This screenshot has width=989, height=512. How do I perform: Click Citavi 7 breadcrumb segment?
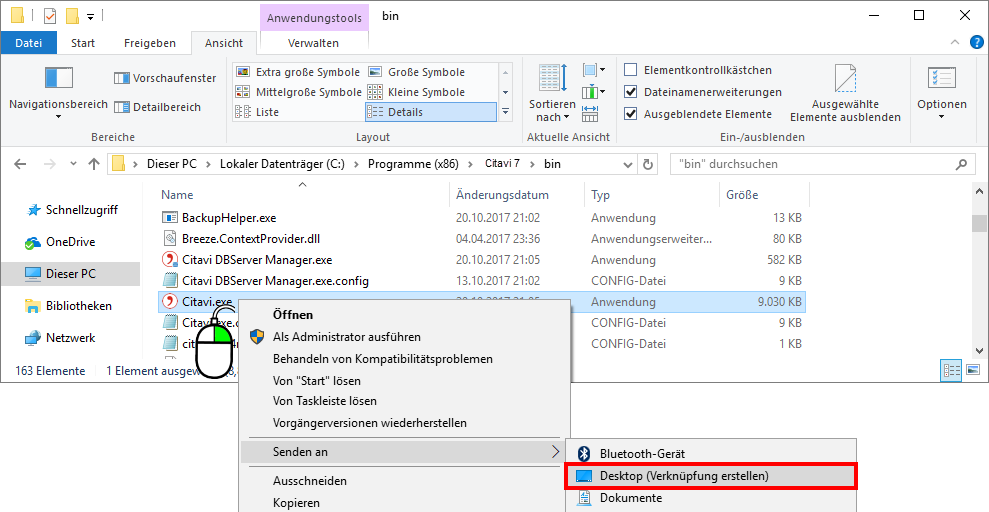click(502, 164)
